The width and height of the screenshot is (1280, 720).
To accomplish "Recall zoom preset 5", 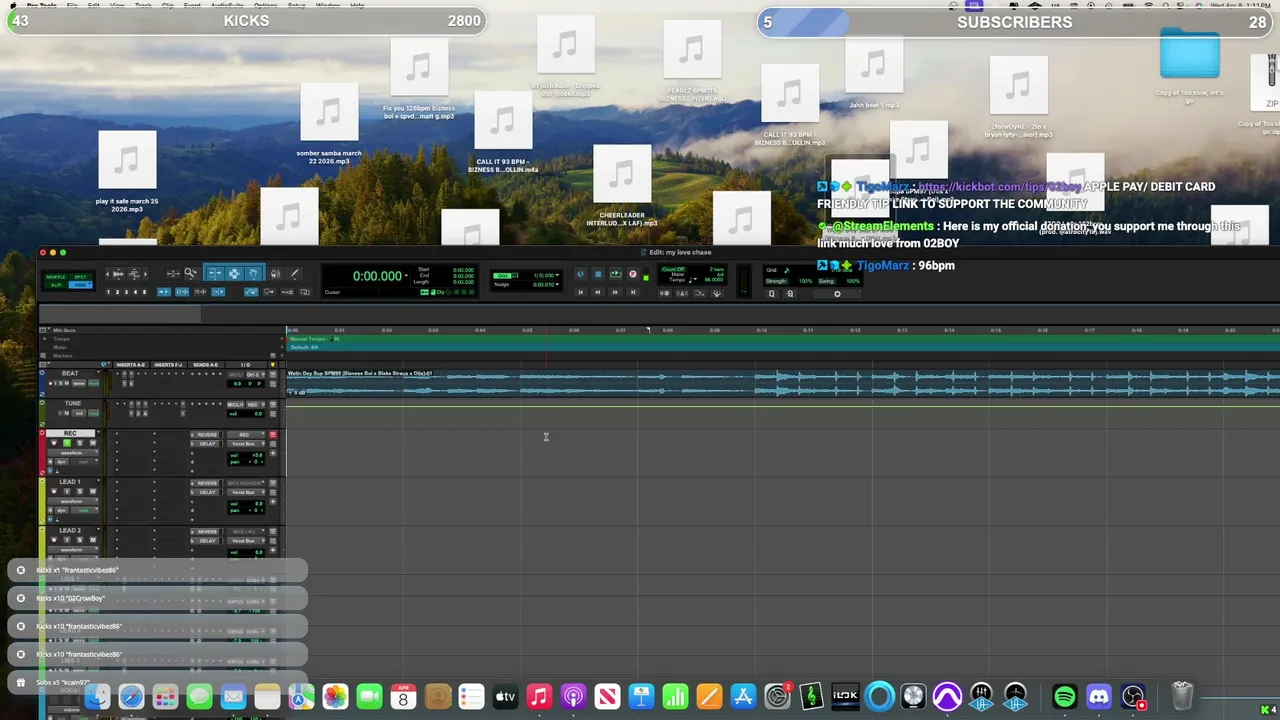I will pyautogui.click(x=144, y=292).
